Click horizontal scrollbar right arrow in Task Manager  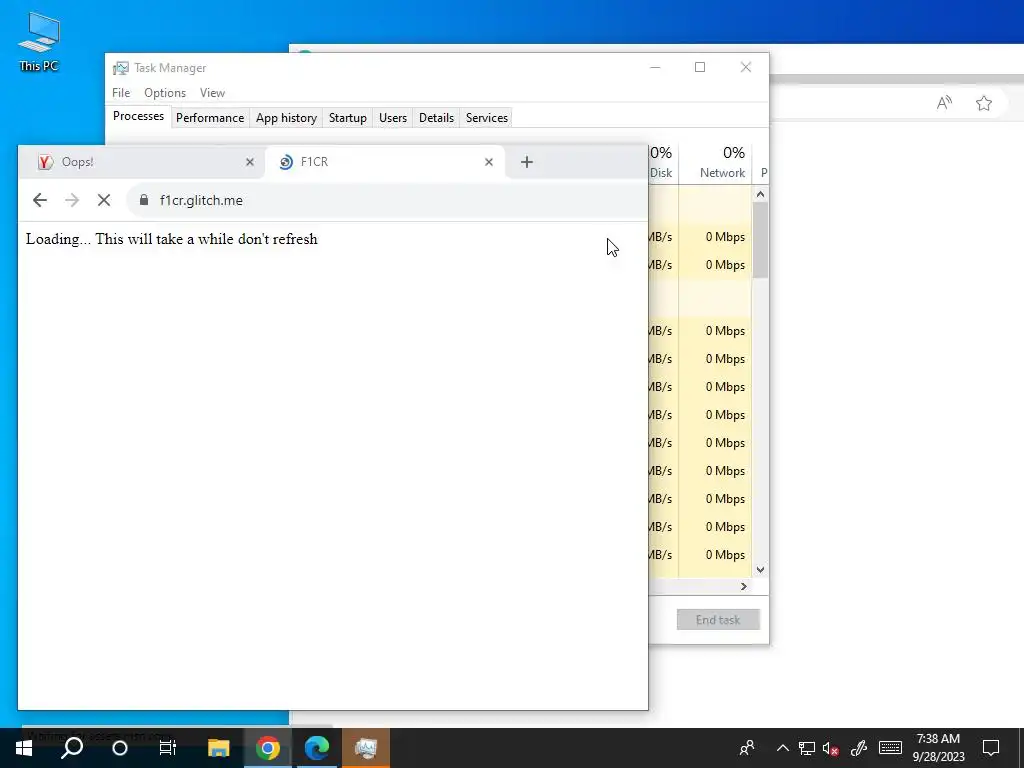pos(744,586)
